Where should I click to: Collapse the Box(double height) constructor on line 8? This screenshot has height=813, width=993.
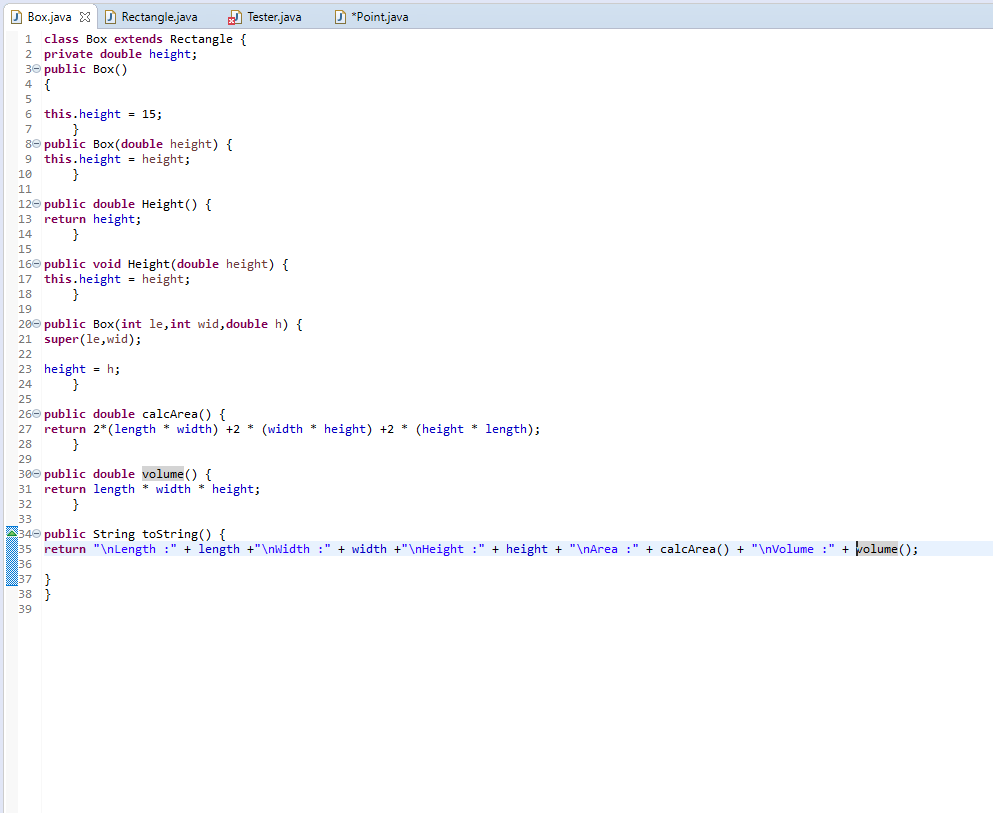click(37, 144)
